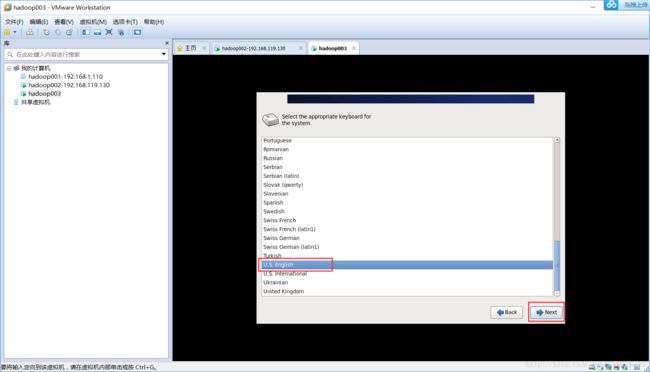Image resolution: width=650 pixels, height=372 pixels.
Task: Select hadoop002-192.168.119.130 in the library
Action: [69, 85]
